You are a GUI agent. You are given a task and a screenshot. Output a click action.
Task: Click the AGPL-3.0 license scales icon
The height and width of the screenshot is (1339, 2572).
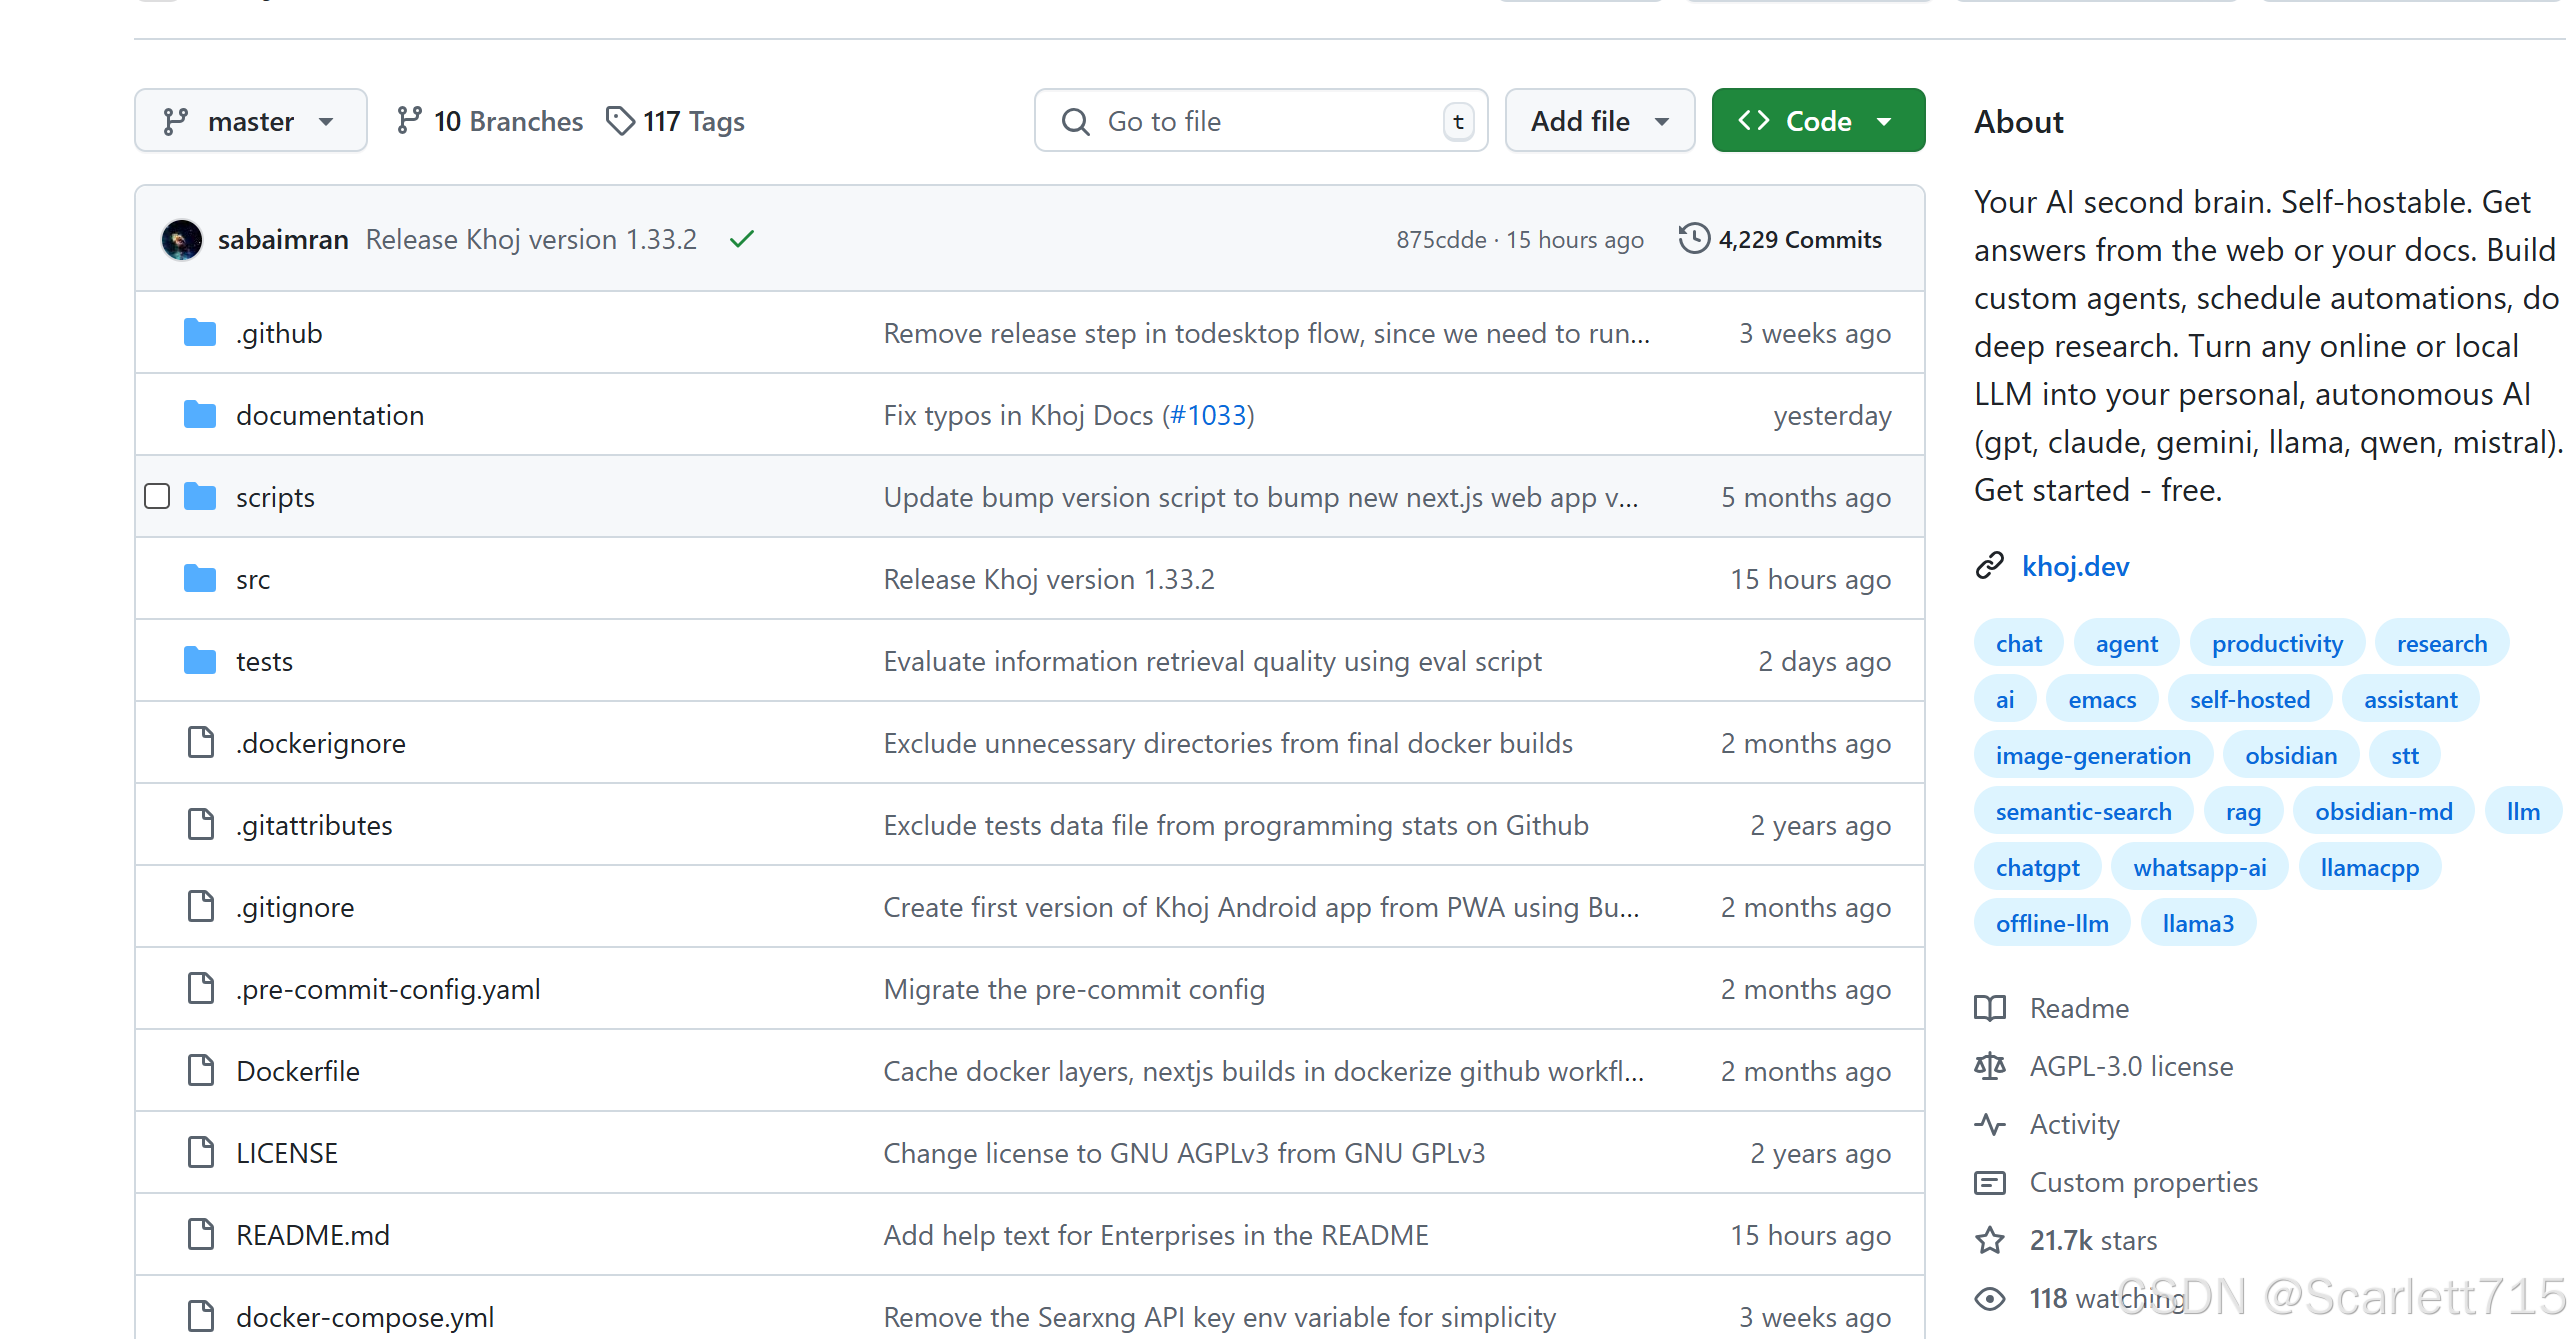pos(1990,1066)
